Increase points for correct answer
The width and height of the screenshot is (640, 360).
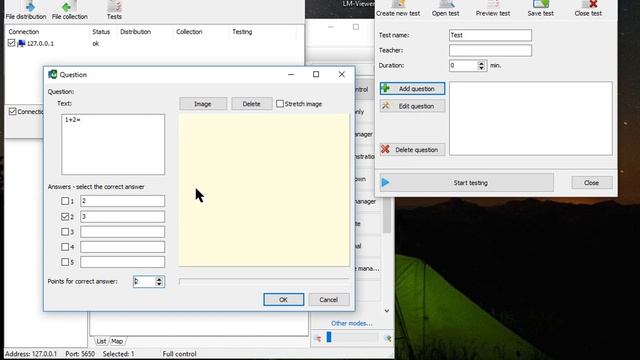click(x=159, y=279)
